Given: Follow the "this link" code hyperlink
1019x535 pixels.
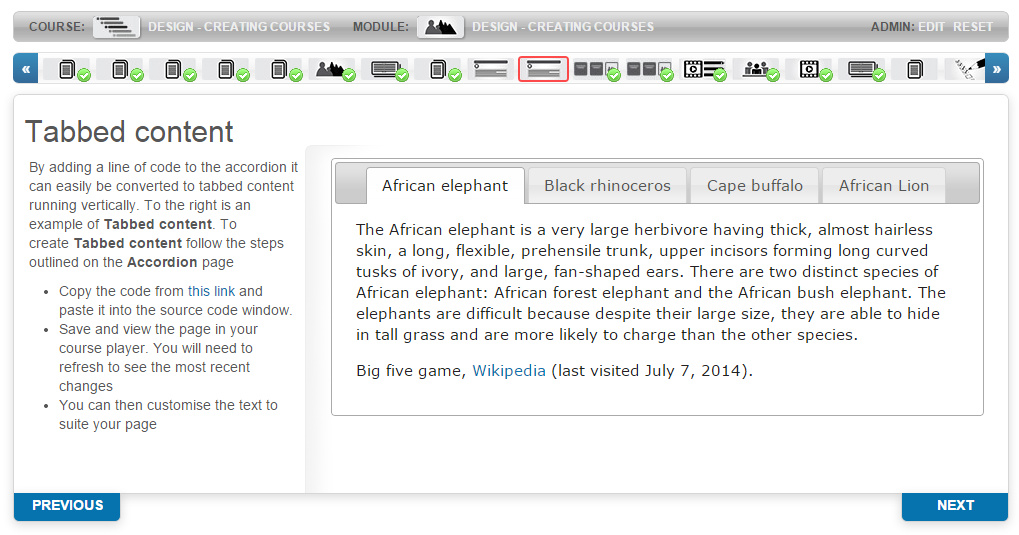Looking at the screenshot, I should click(211, 291).
